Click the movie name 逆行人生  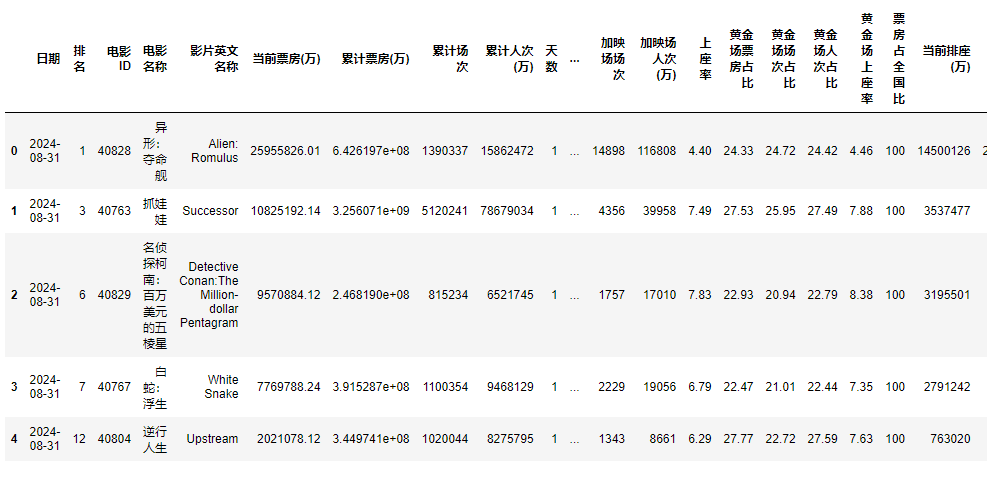[155, 439]
